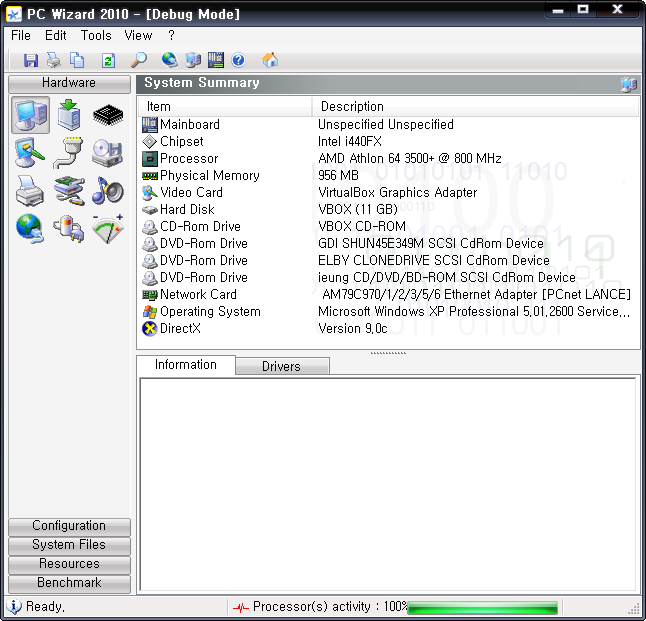
Task: Click the icon at right of System Summary header
Action: tap(629, 84)
